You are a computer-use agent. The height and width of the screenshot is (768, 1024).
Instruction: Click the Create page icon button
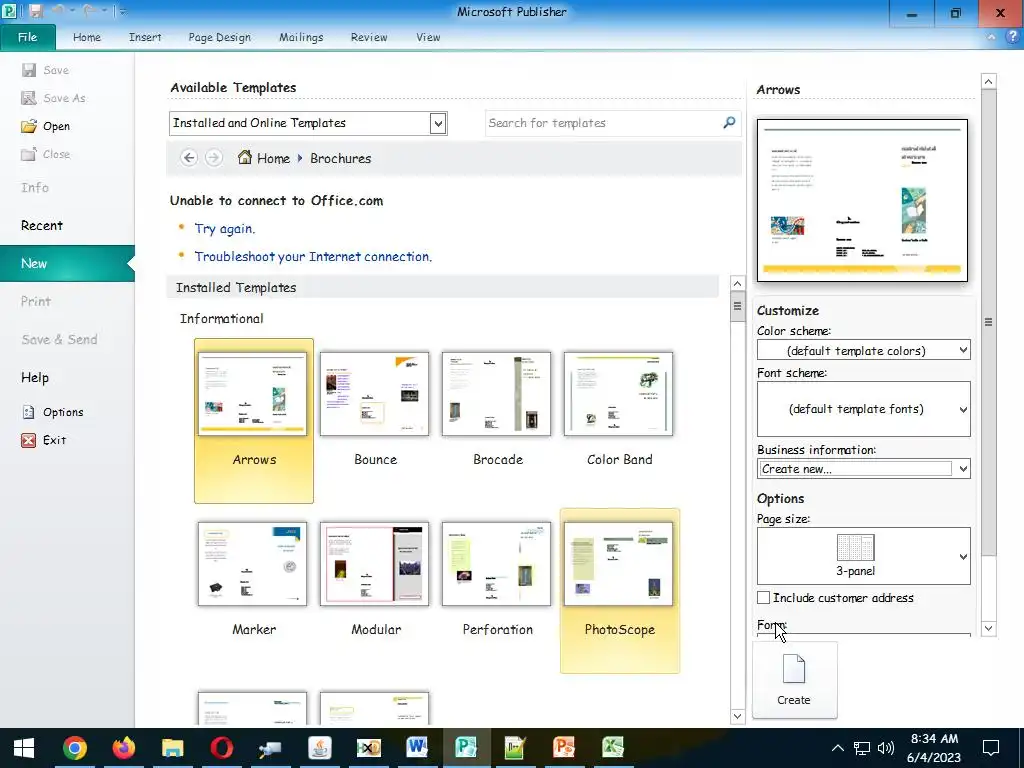point(794,680)
